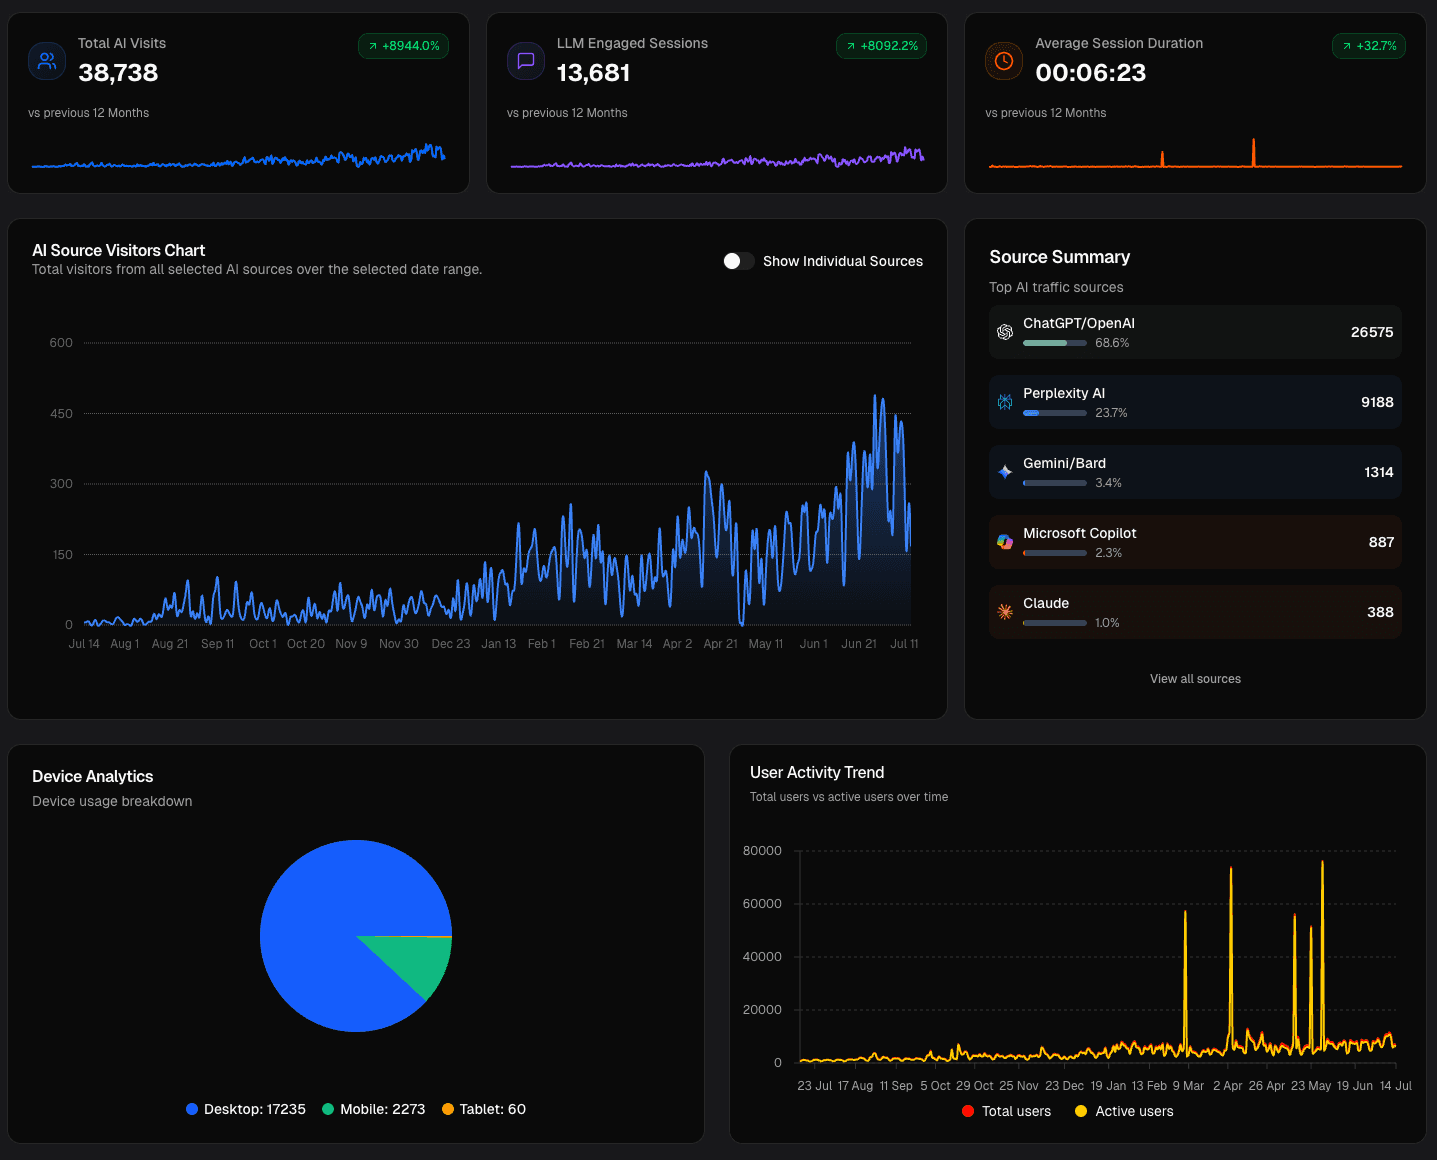
Task: Click the View all sources link
Action: point(1195,678)
